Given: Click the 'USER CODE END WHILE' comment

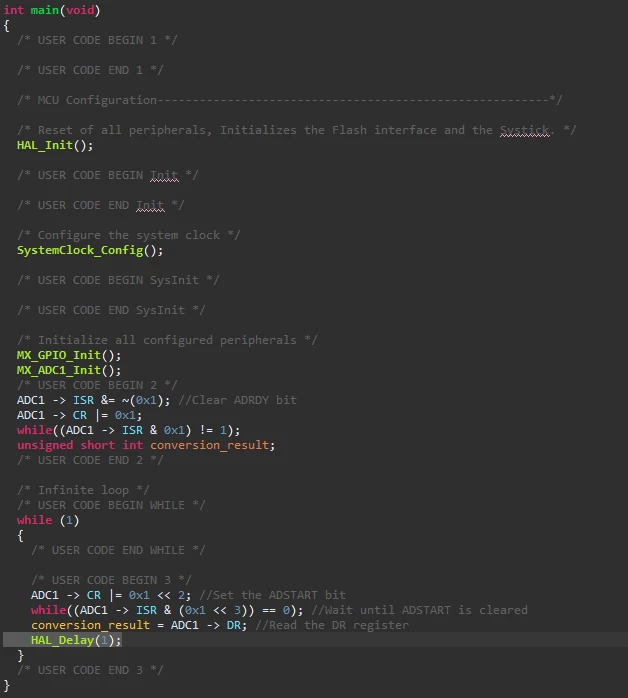Looking at the screenshot, I should [x=118, y=550].
